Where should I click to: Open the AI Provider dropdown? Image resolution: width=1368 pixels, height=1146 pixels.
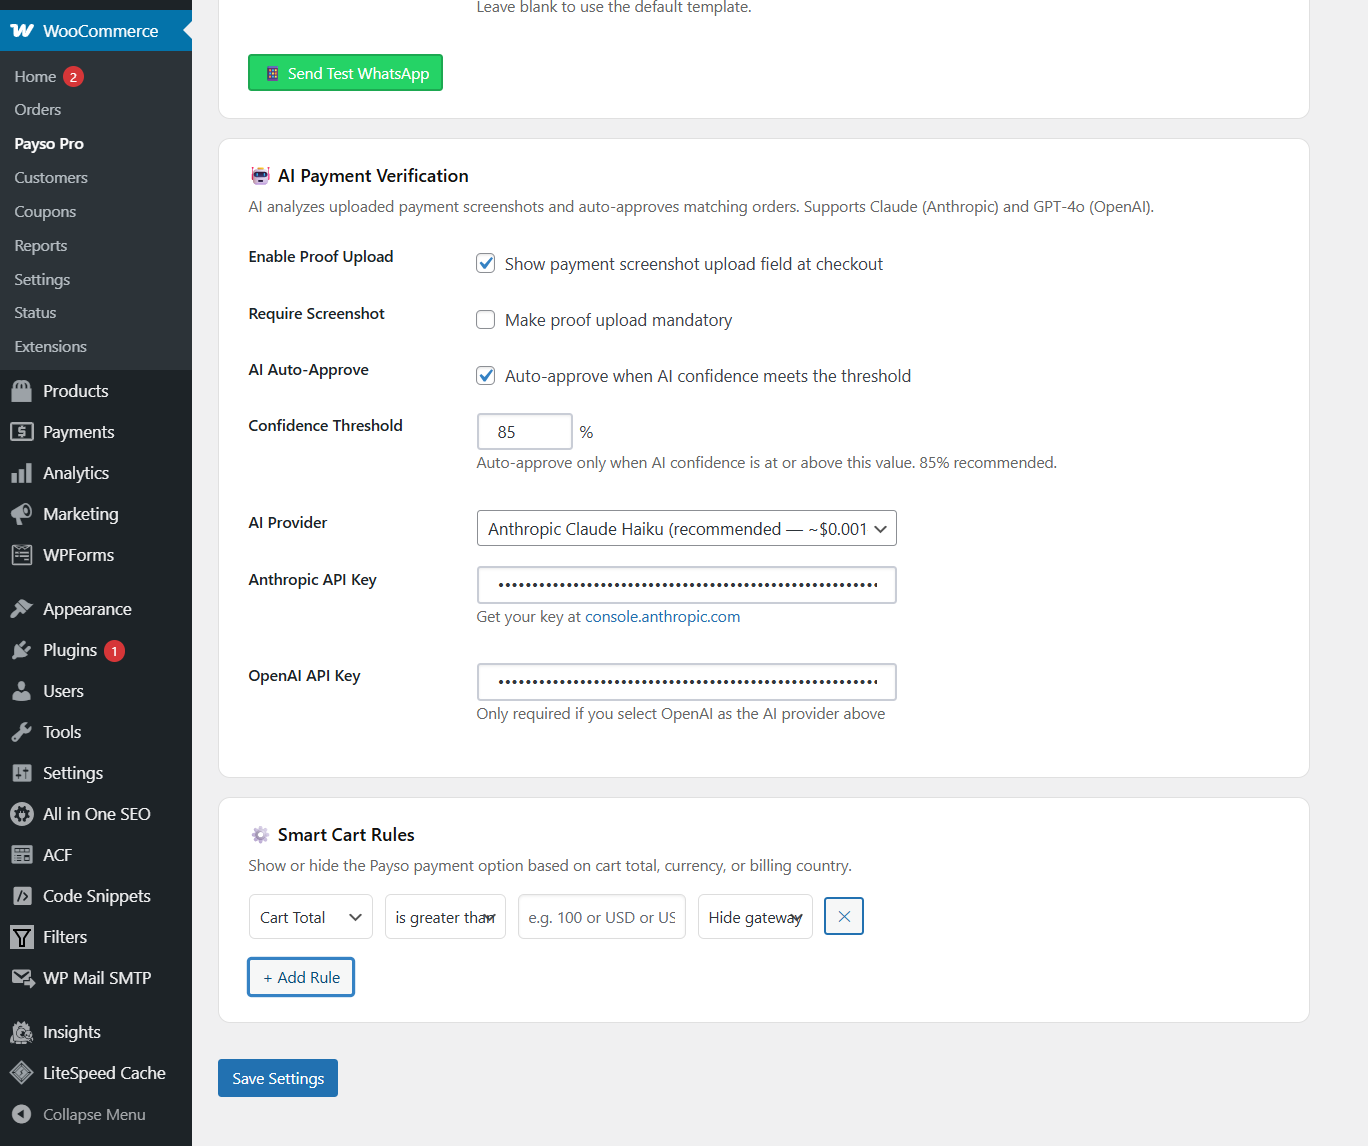686,528
